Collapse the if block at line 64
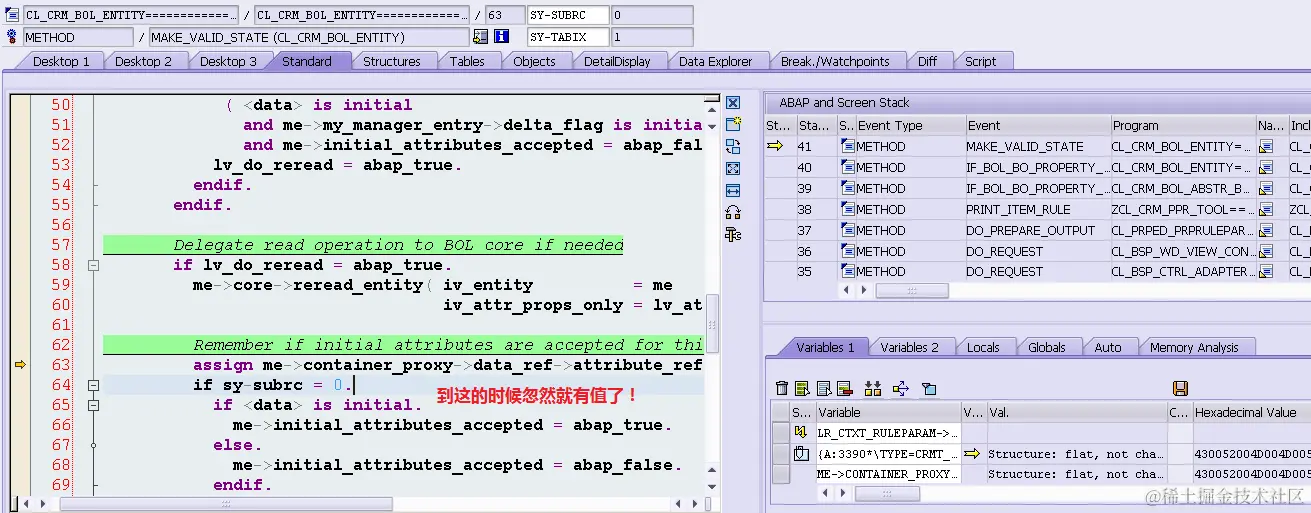Image resolution: width=1311 pixels, height=513 pixels. click(93, 385)
